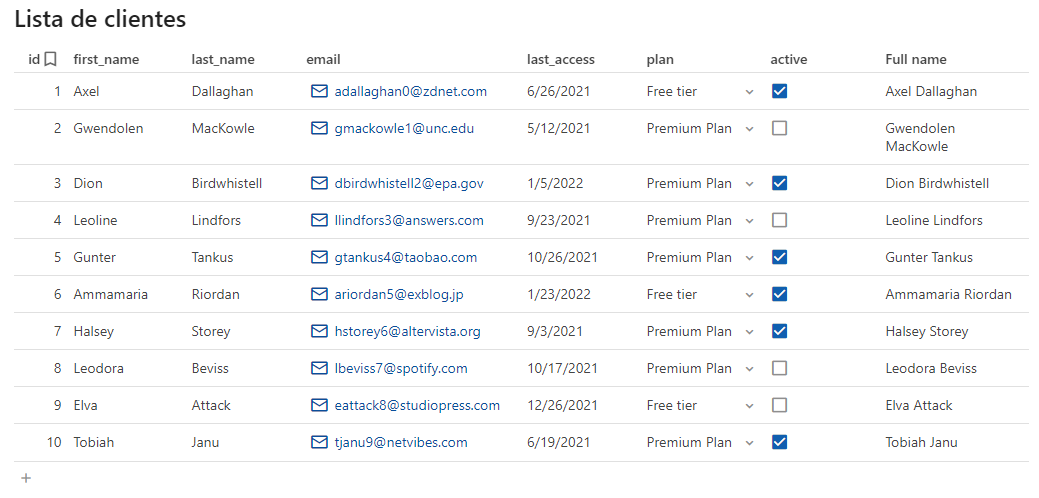Image resolution: width=1039 pixels, height=498 pixels.
Task: Open the tjanu9@netvibes.com email link
Action: (x=401, y=442)
